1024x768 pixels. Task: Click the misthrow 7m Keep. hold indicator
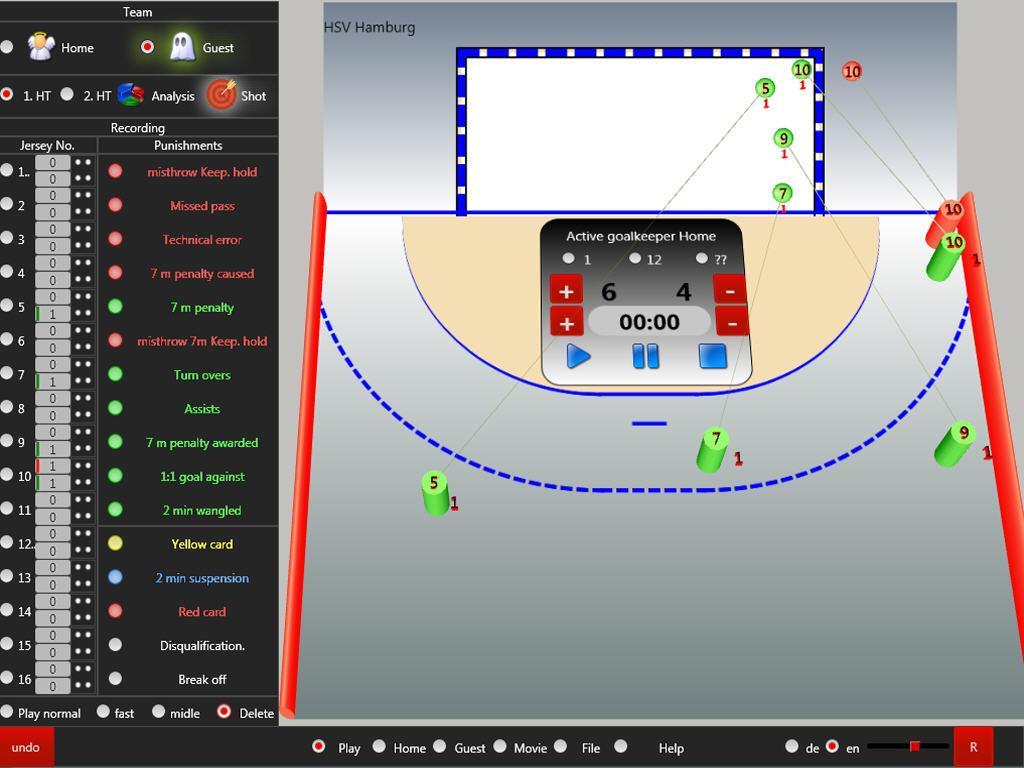116,340
